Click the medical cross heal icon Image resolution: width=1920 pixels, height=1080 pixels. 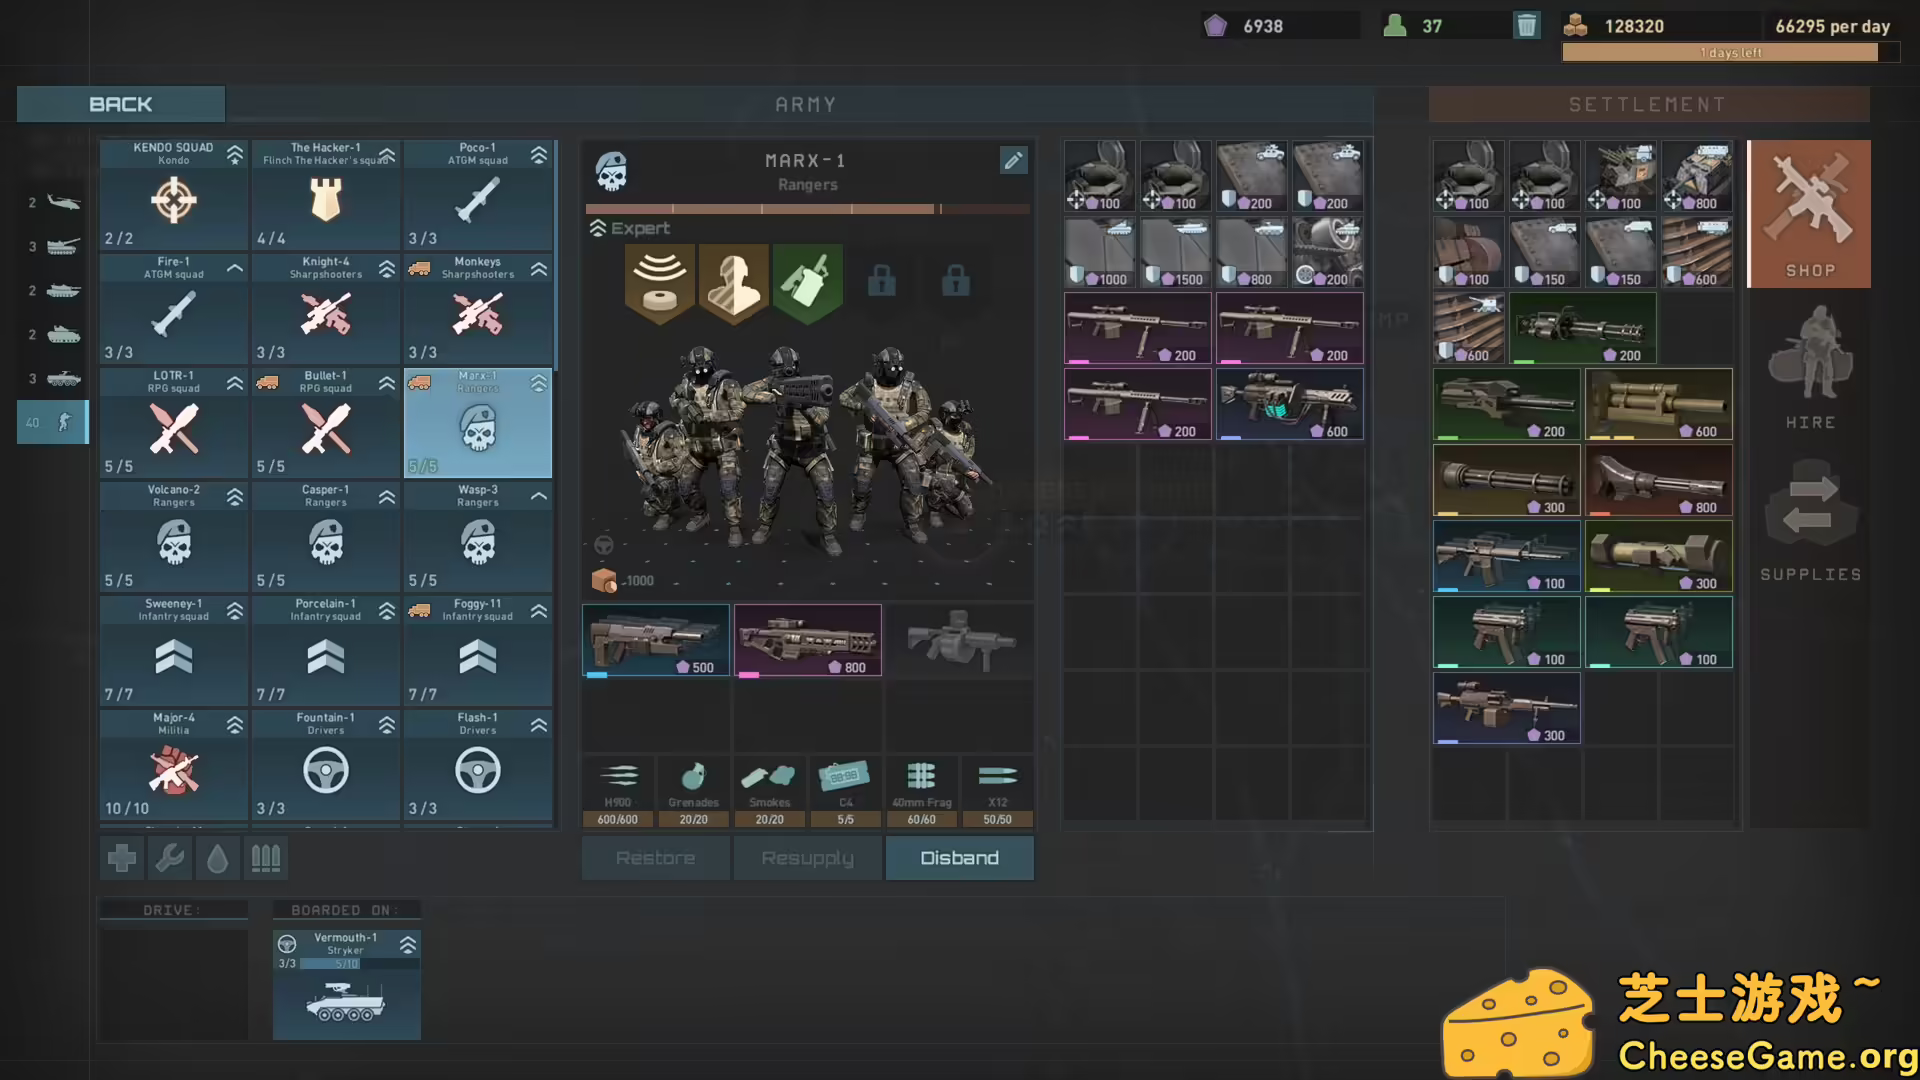[122, 858]
